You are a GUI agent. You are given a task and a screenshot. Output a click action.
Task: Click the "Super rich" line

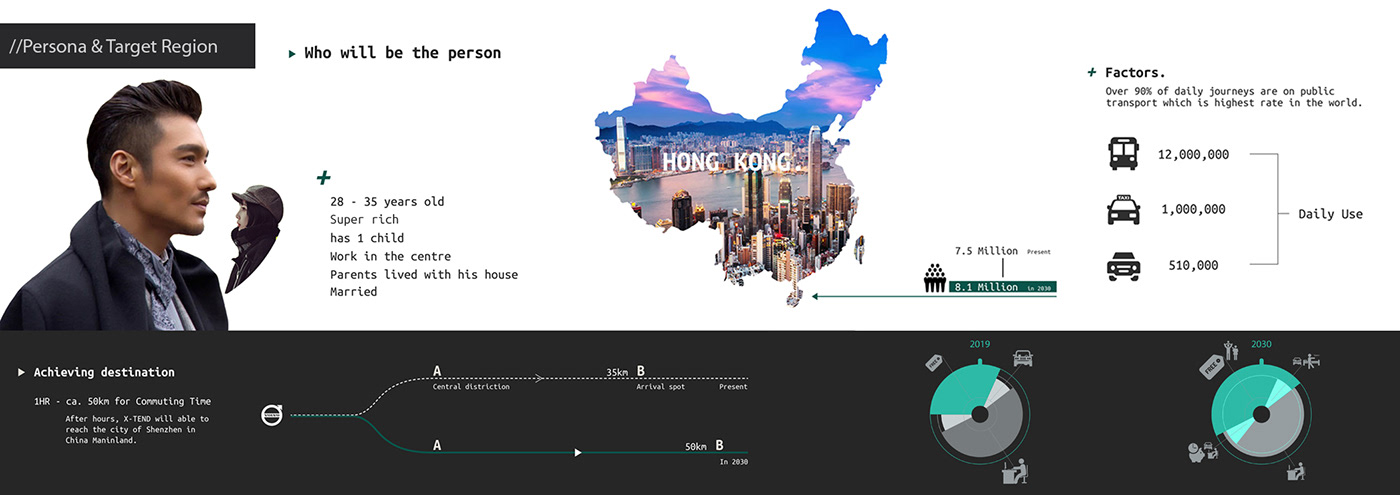pyautogui.click(x=364, y=219)
